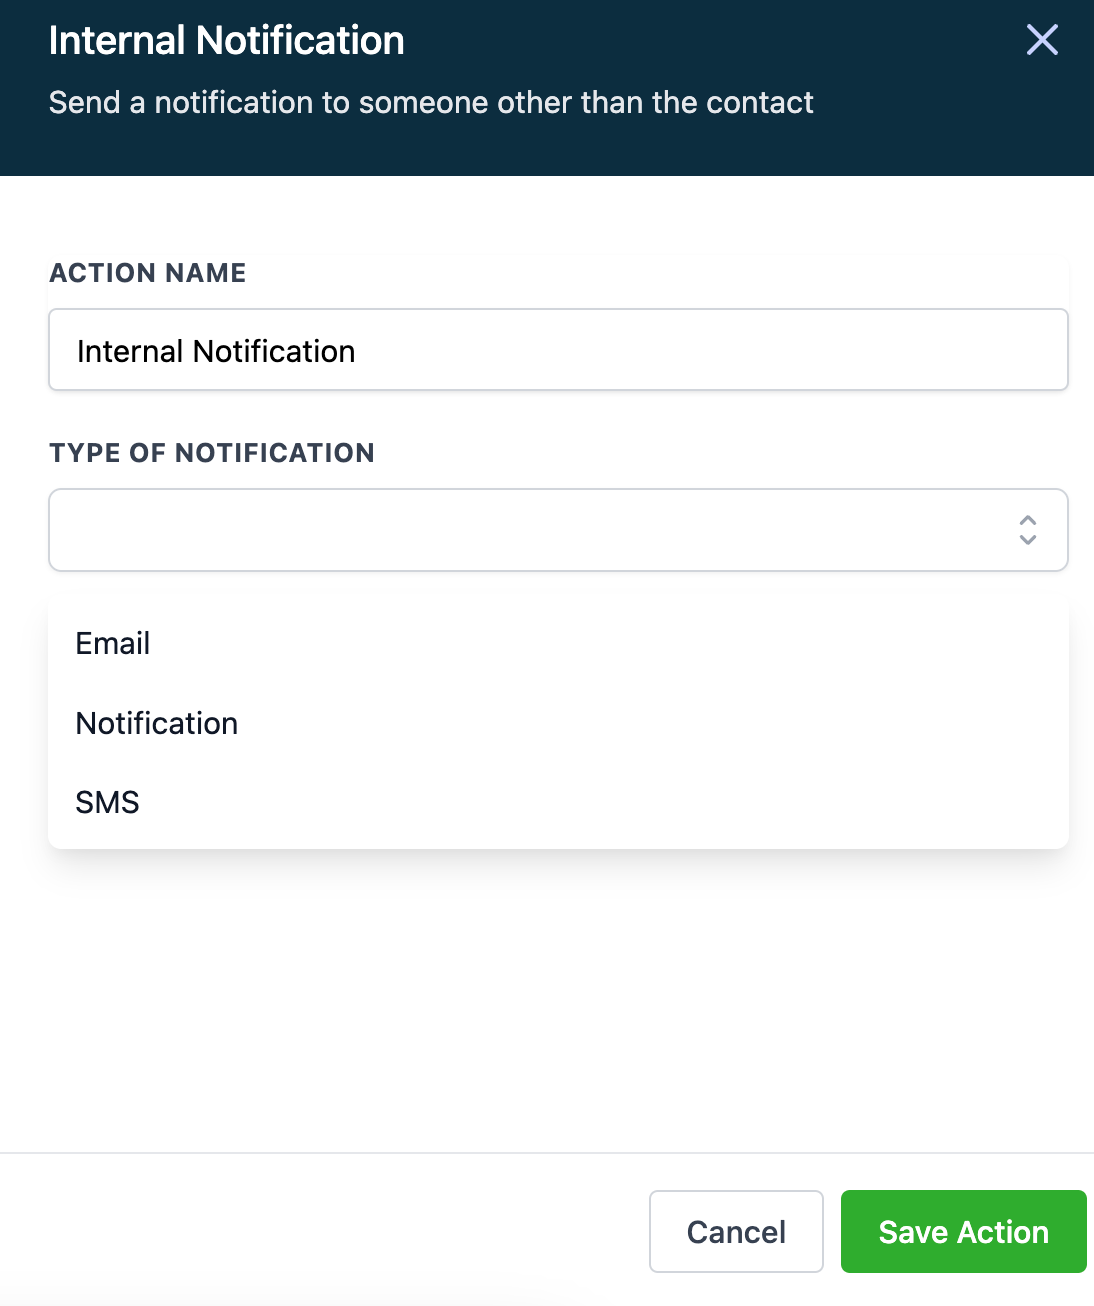The height and width of the screenshot is (1306, 1094).
Task: Click the TYPE OF NOTIFICATION label
Action: coord(212,453)
